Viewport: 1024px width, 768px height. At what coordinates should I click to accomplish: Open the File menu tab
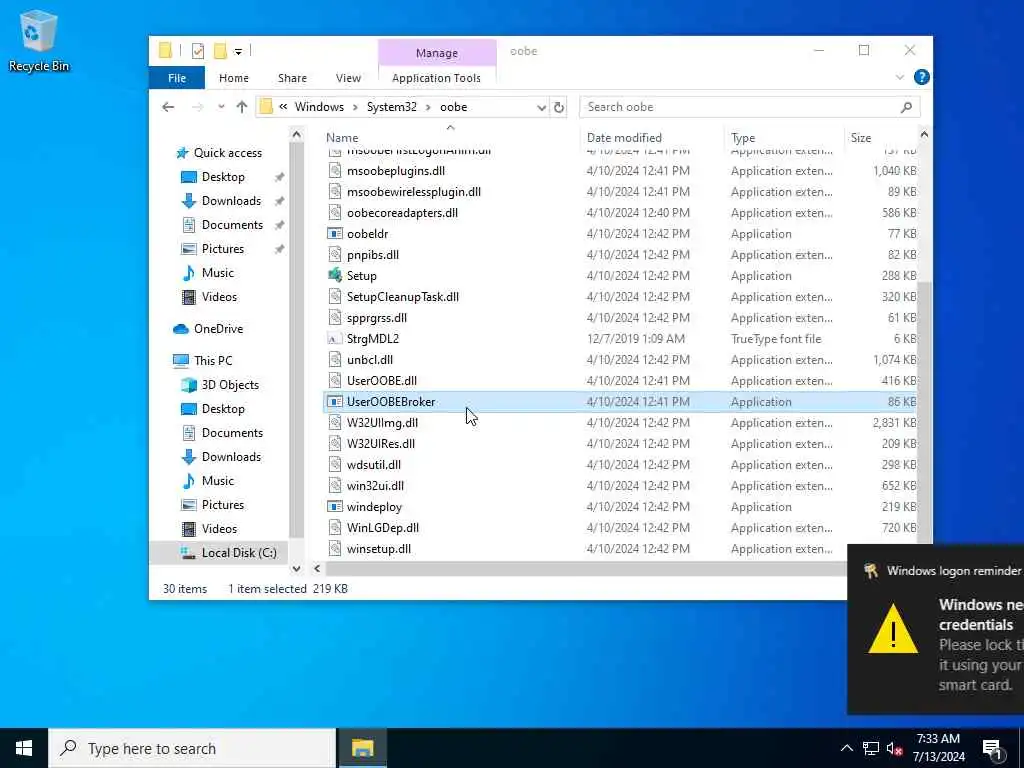[177, 78]
